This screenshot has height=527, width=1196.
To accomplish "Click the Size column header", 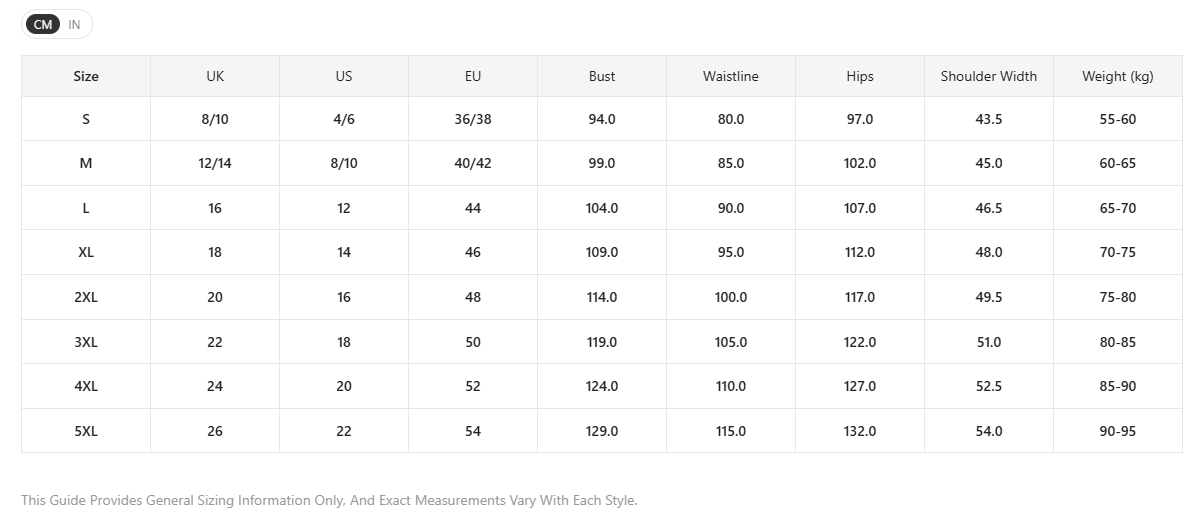I will tap(86, 76).
